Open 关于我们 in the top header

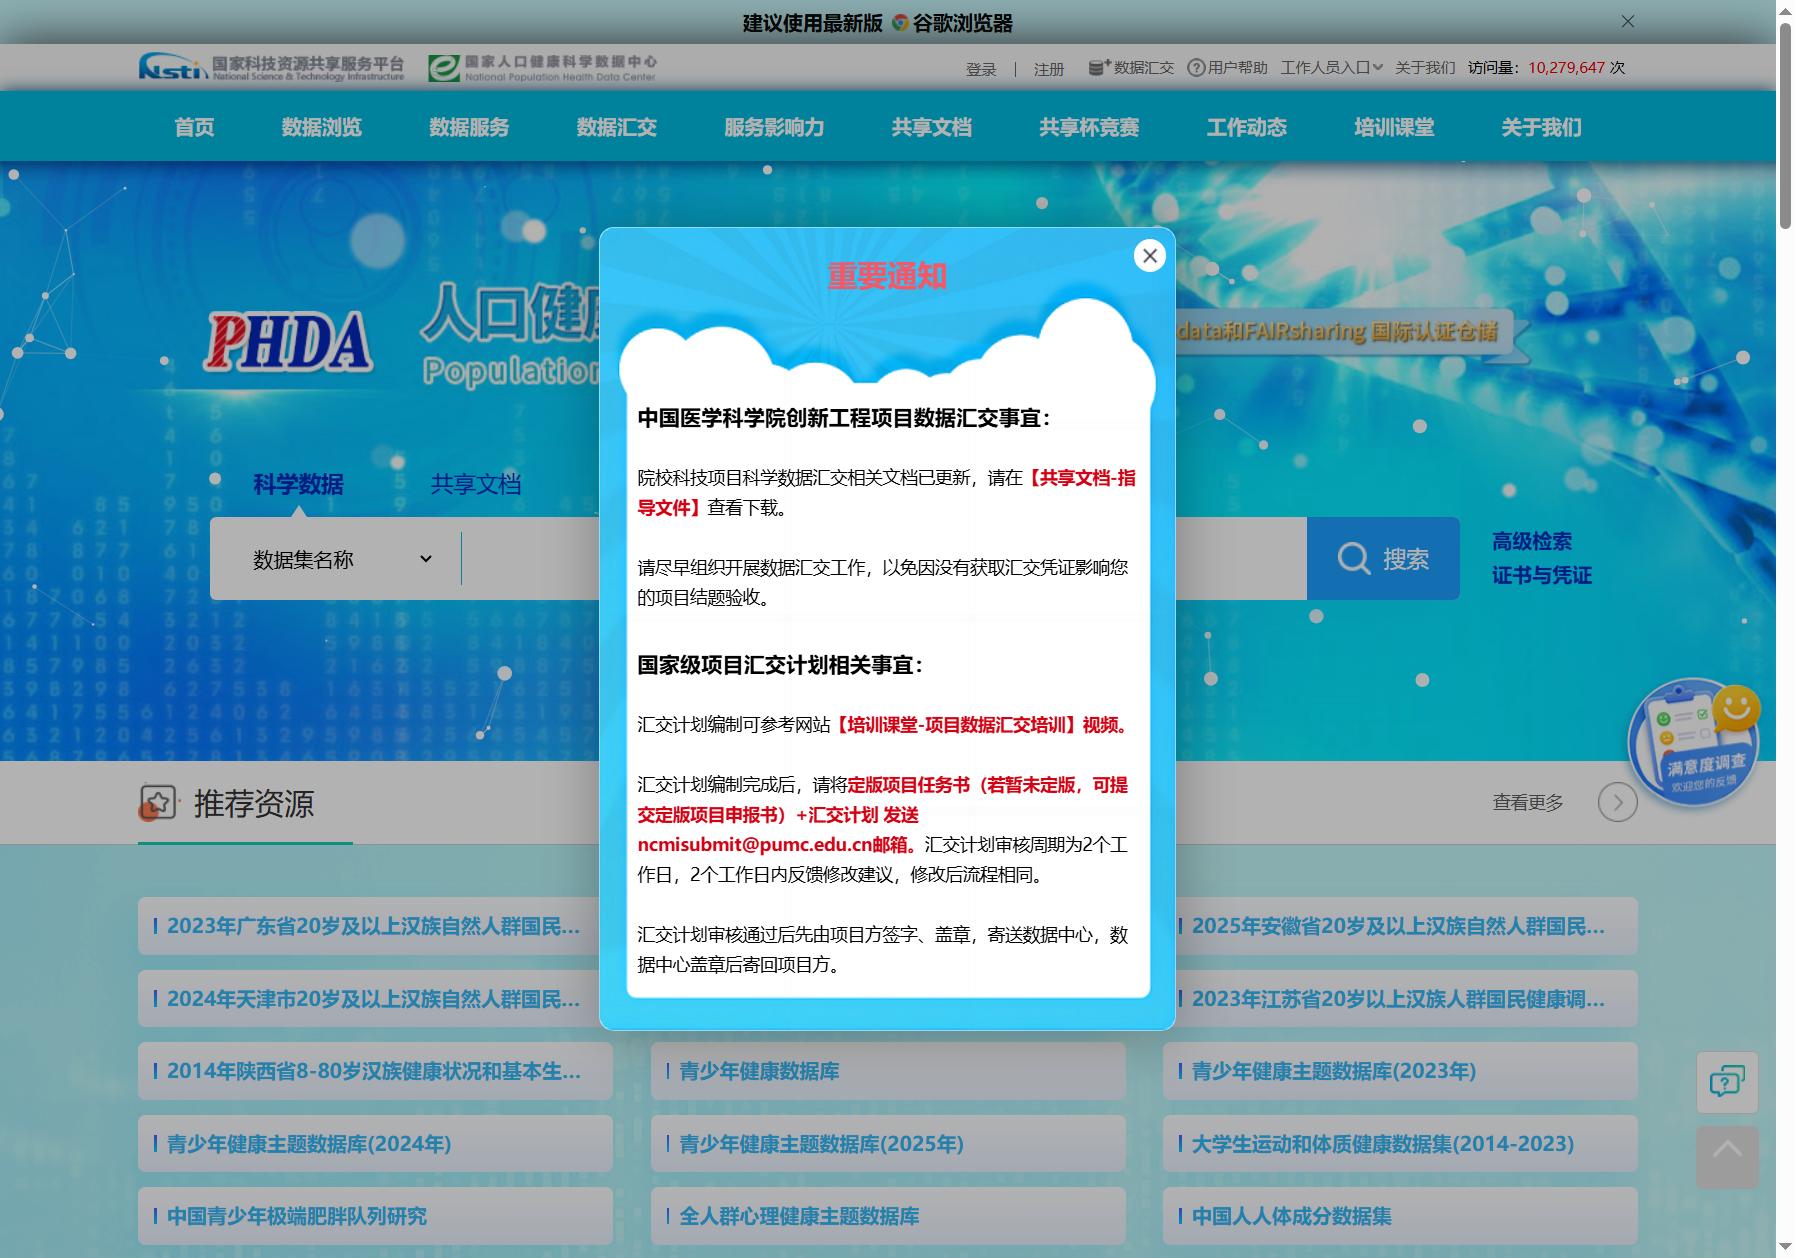click(1425, 67)
